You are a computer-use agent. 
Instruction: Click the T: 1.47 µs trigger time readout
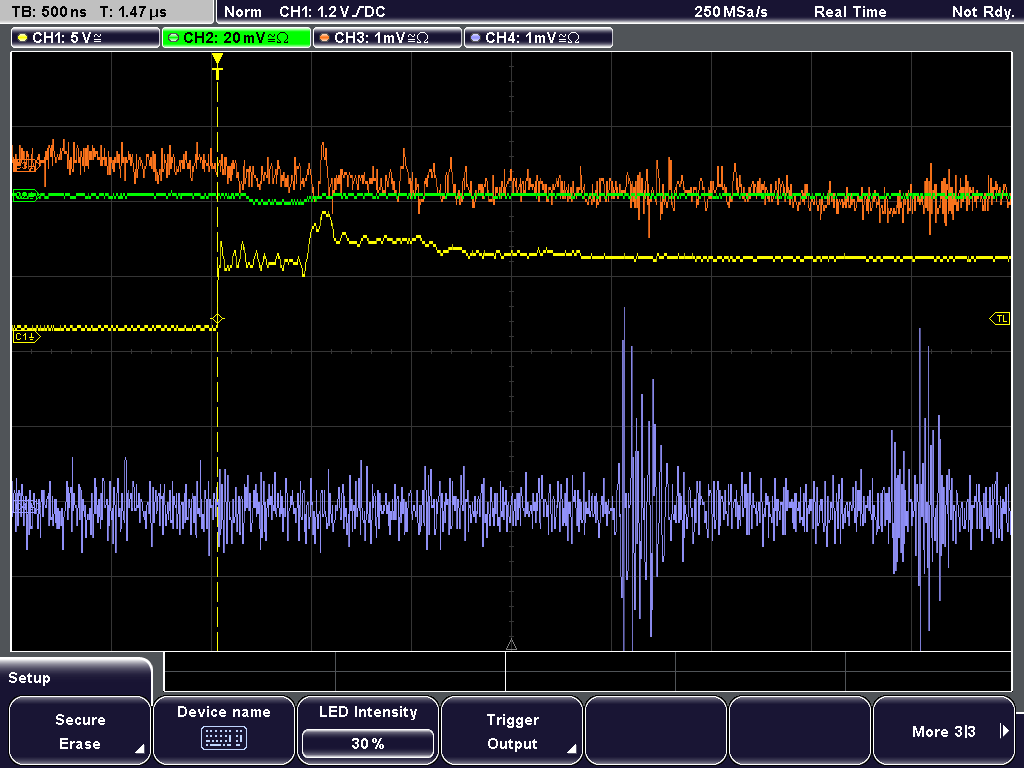(133, 12)
